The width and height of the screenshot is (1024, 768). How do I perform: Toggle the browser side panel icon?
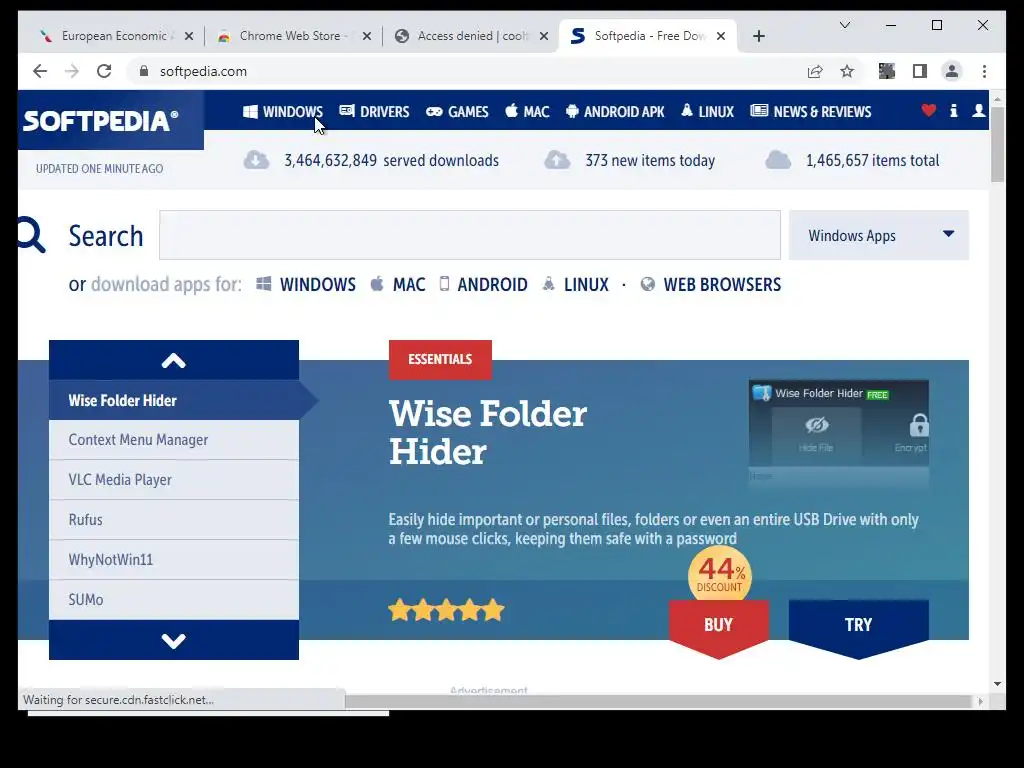(x=920, y=71)
